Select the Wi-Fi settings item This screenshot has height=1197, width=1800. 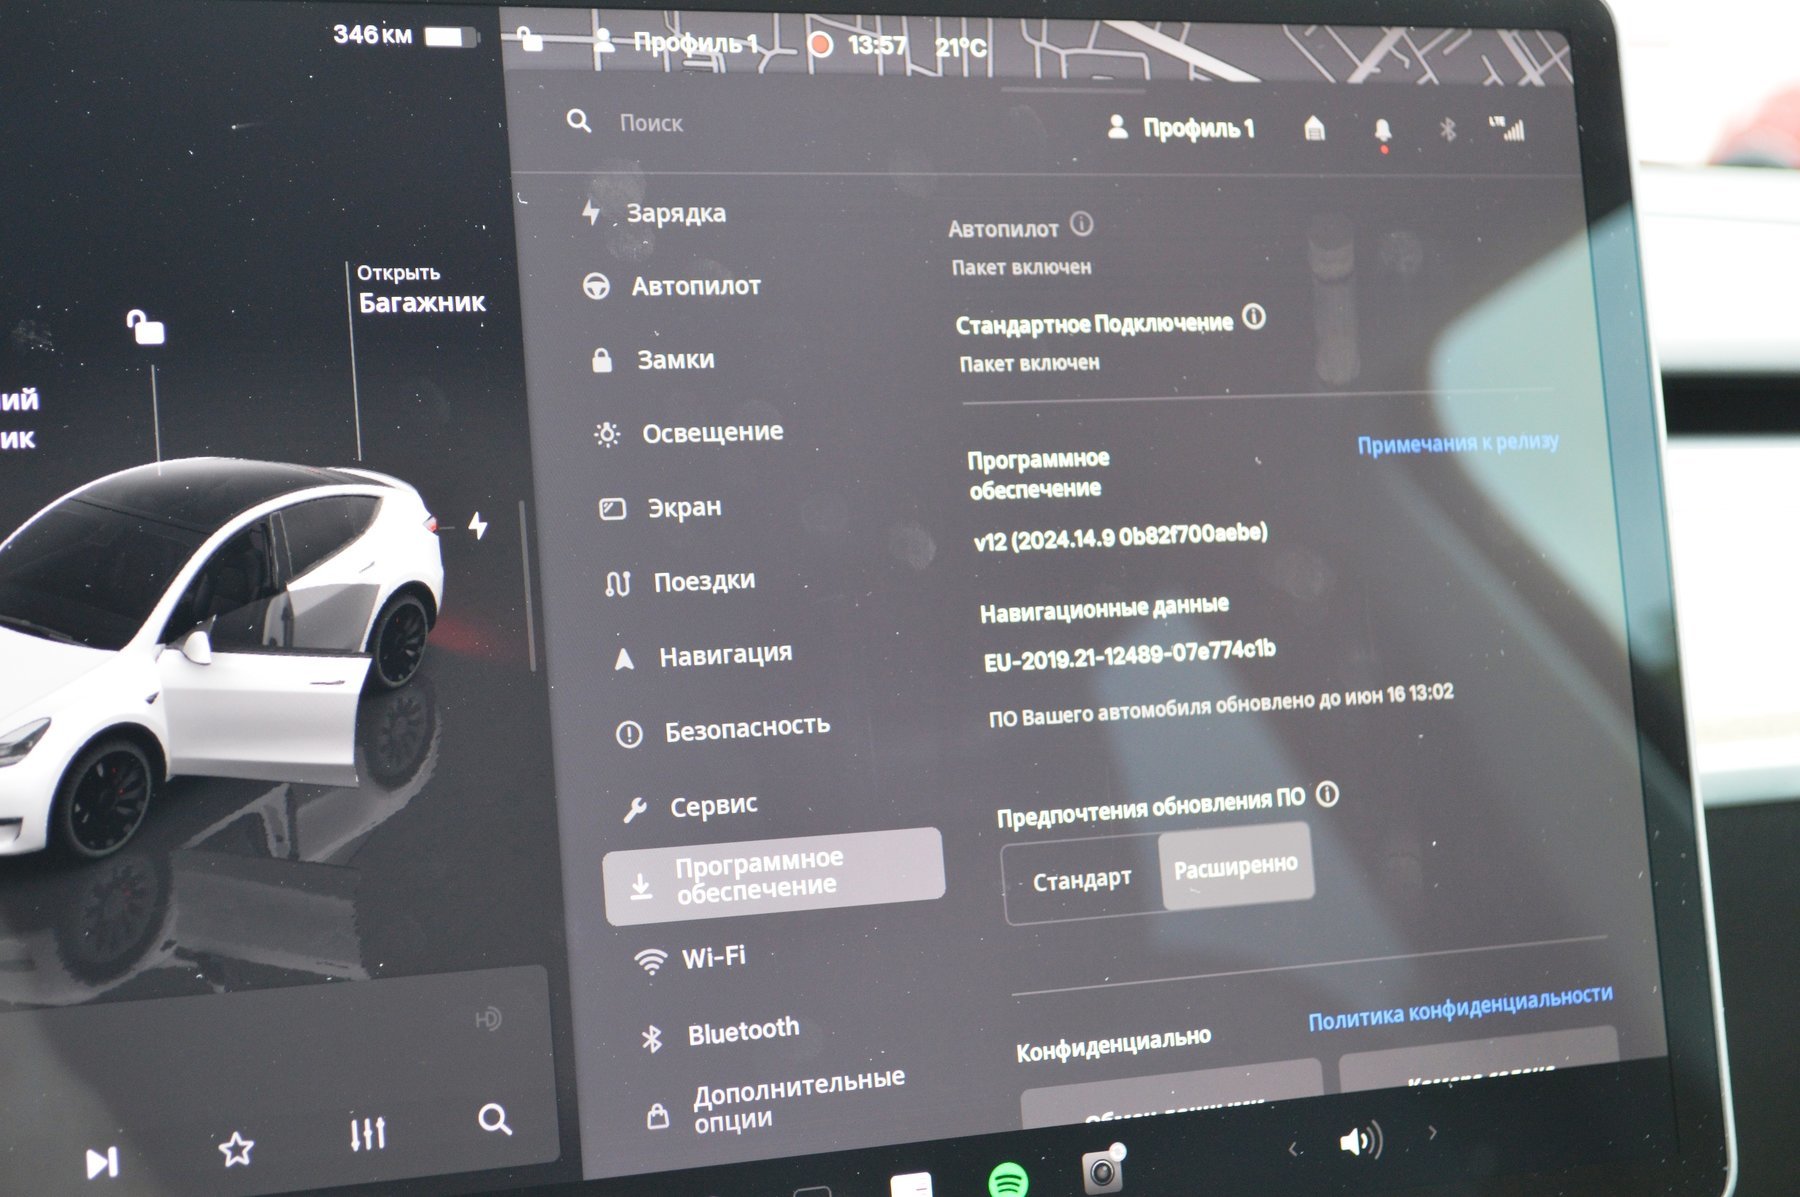[x=713, y=957]
